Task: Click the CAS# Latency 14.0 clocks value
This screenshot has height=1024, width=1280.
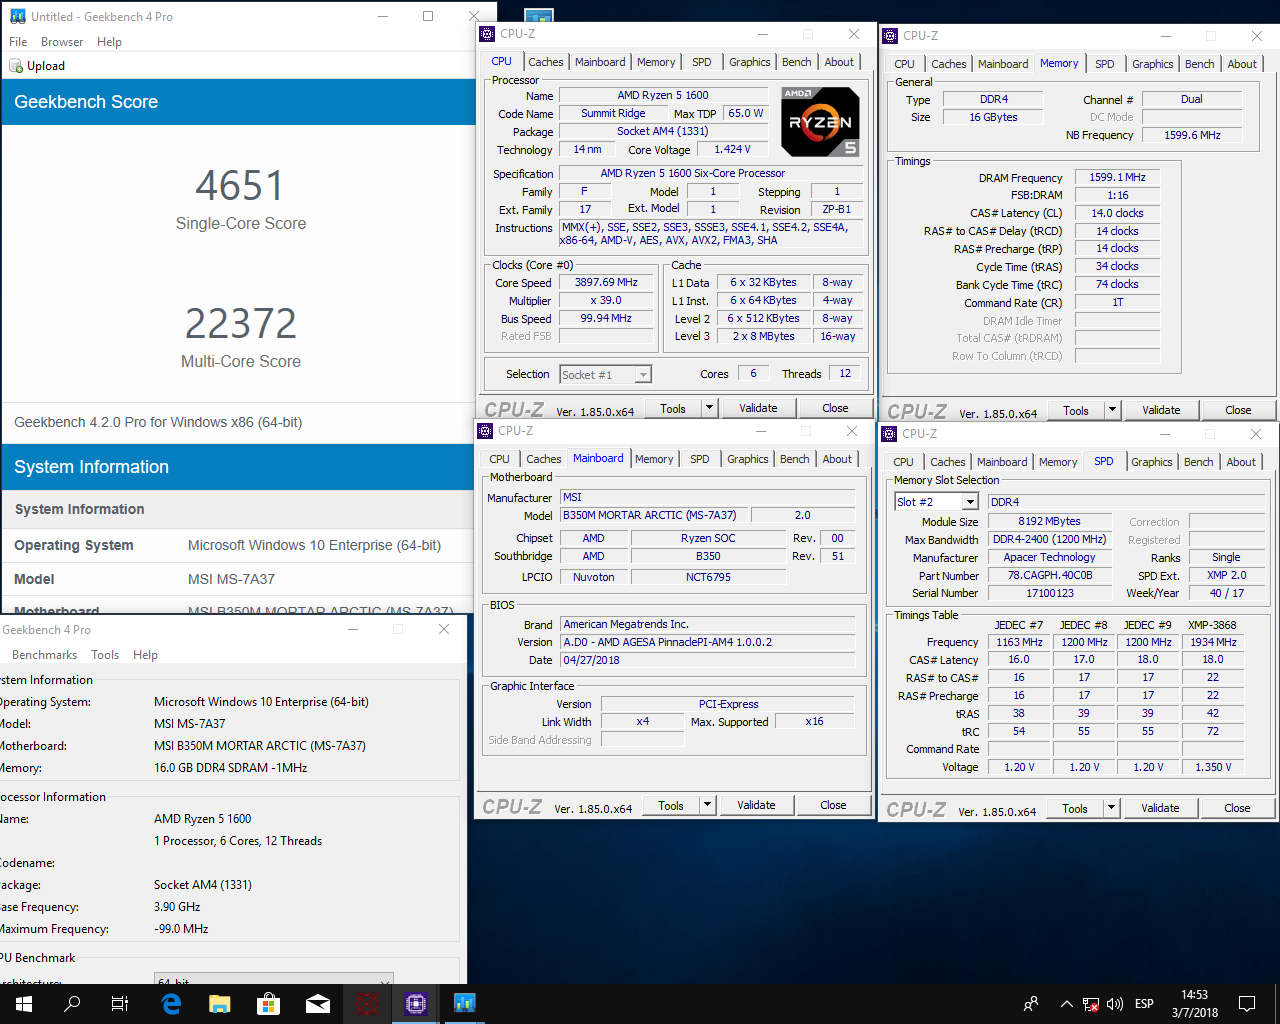Action: (x=1117, y=213)
